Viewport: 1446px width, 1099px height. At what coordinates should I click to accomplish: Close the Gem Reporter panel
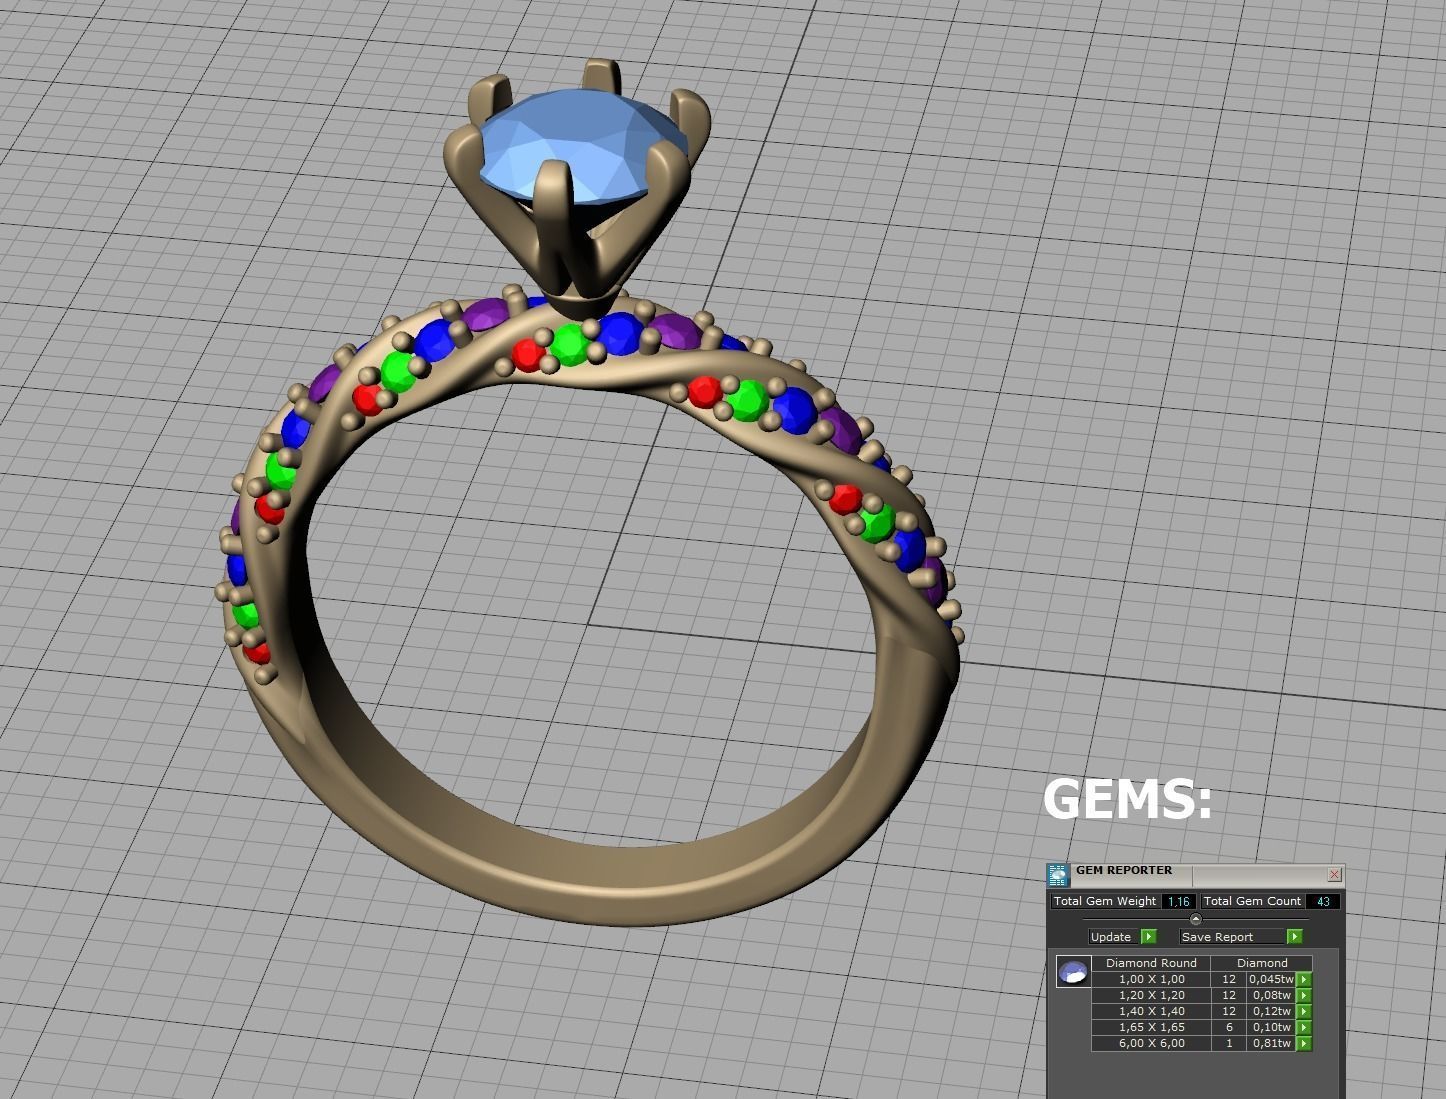[1334, 874]
